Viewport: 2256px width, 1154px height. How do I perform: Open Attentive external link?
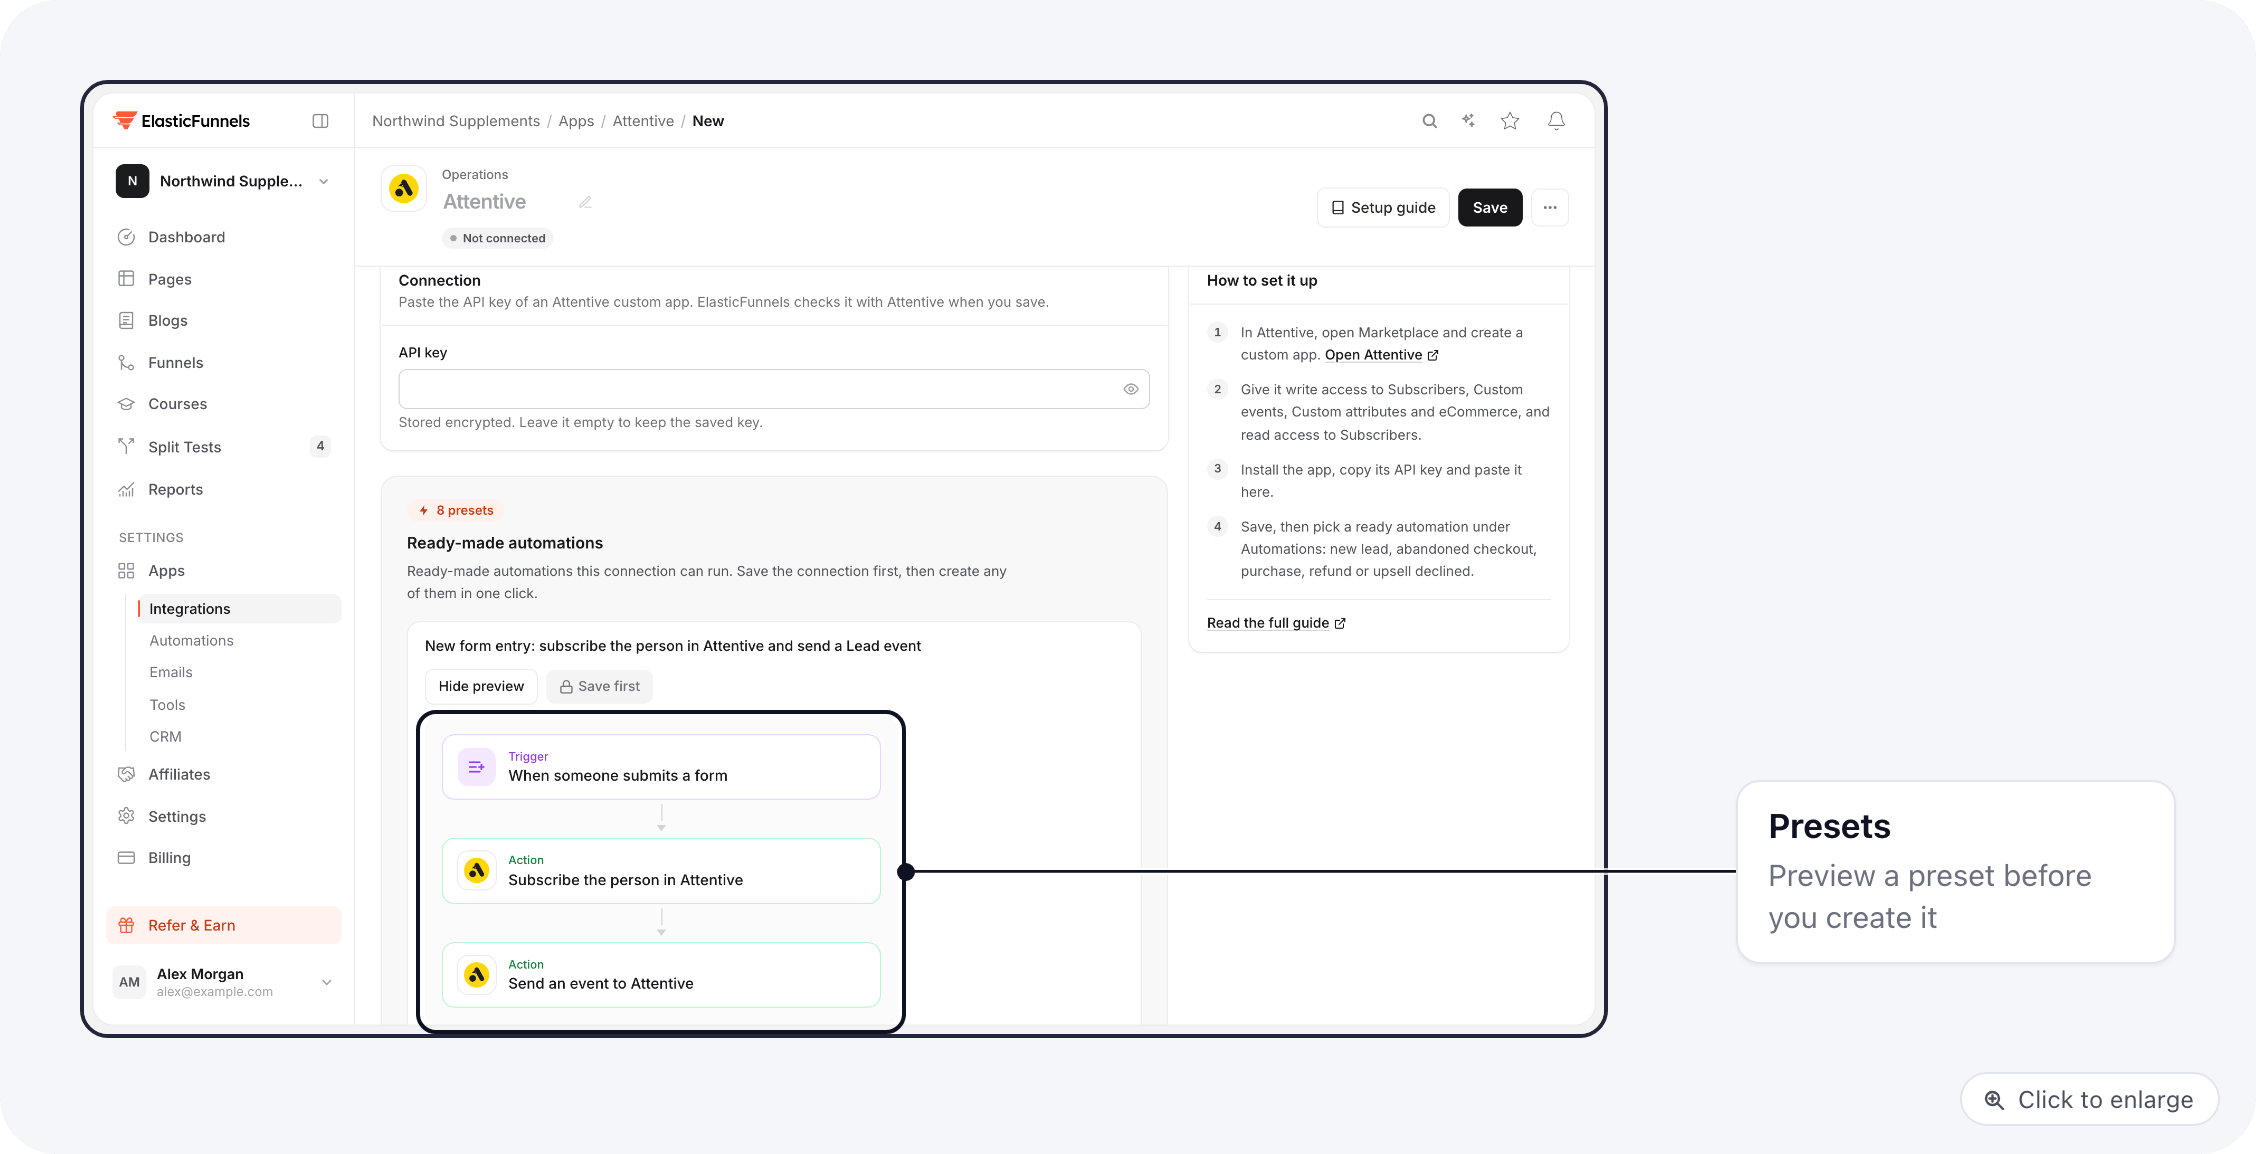click(x=1381, y=355)
